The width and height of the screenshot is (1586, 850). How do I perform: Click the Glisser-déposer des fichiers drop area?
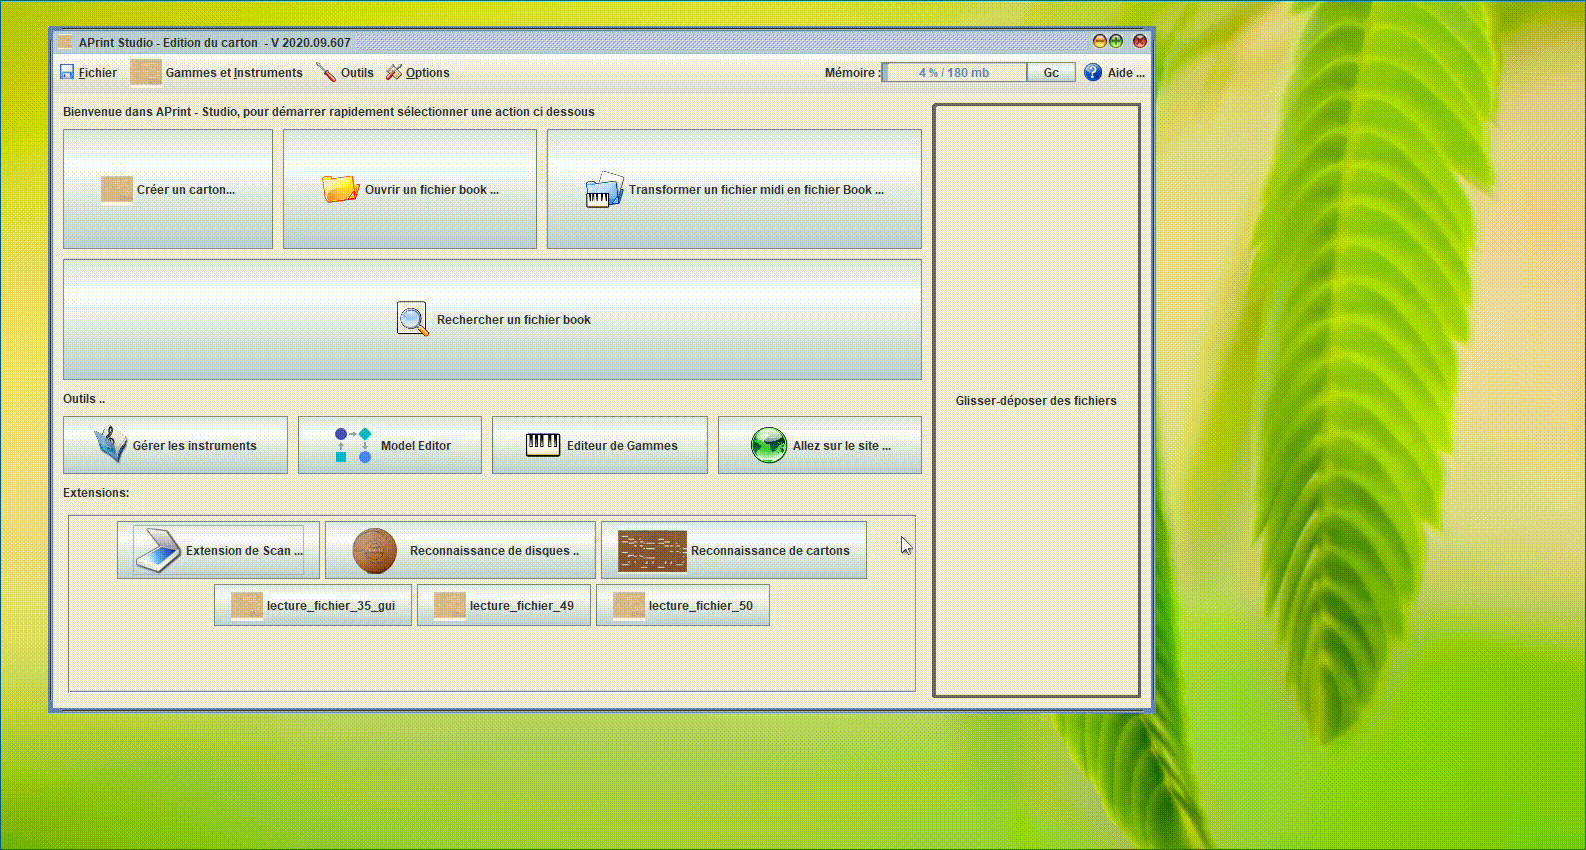click(x=1036, y=400)
